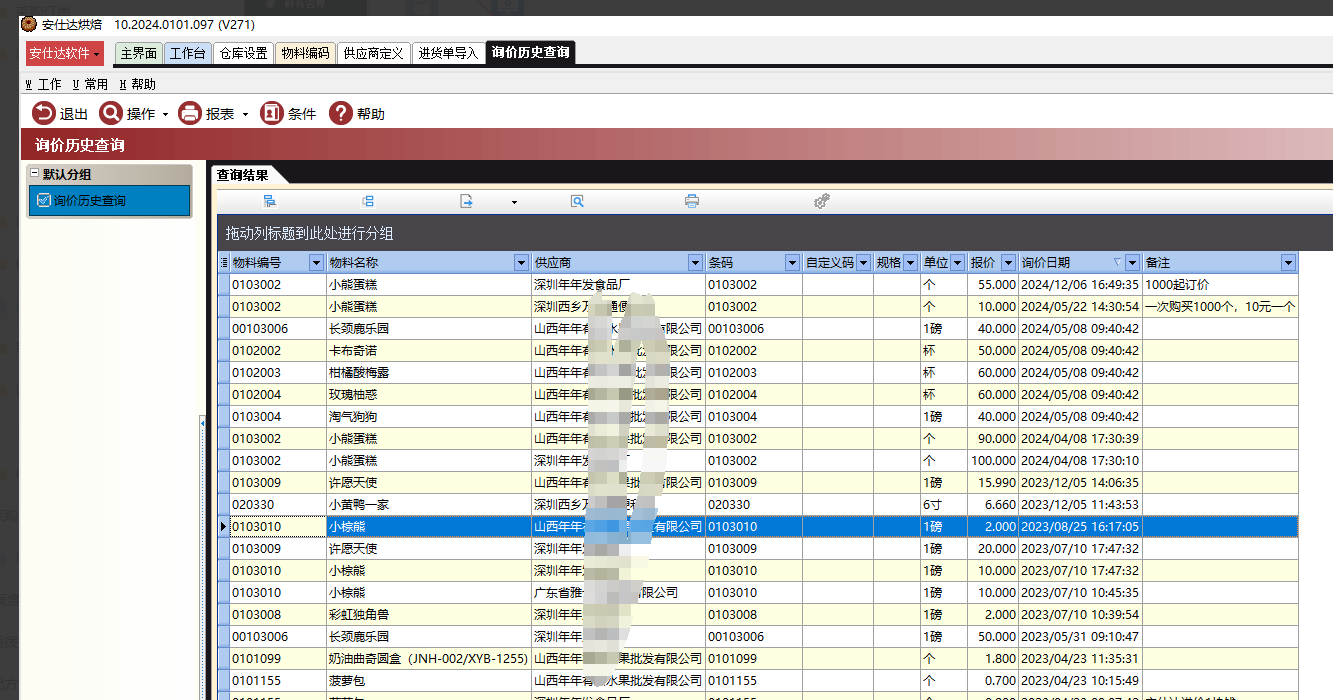Click the expand-all groups icon in results toolbar
1333x700 pixels.
click(x=270, y=201)
